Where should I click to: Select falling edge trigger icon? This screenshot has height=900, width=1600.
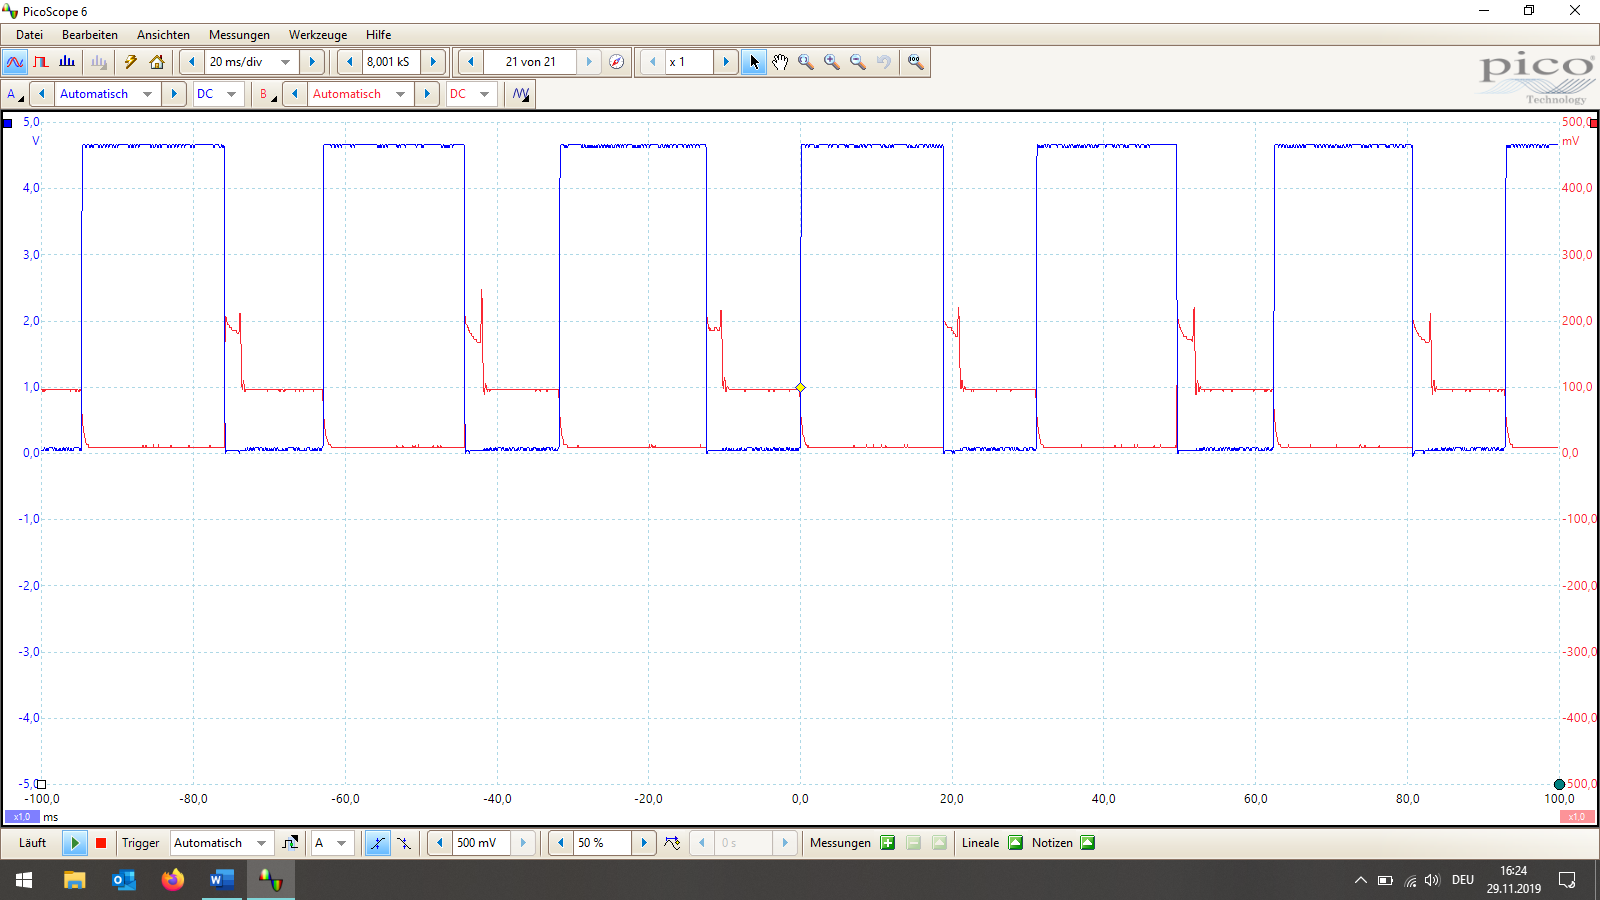click(404, 843)
